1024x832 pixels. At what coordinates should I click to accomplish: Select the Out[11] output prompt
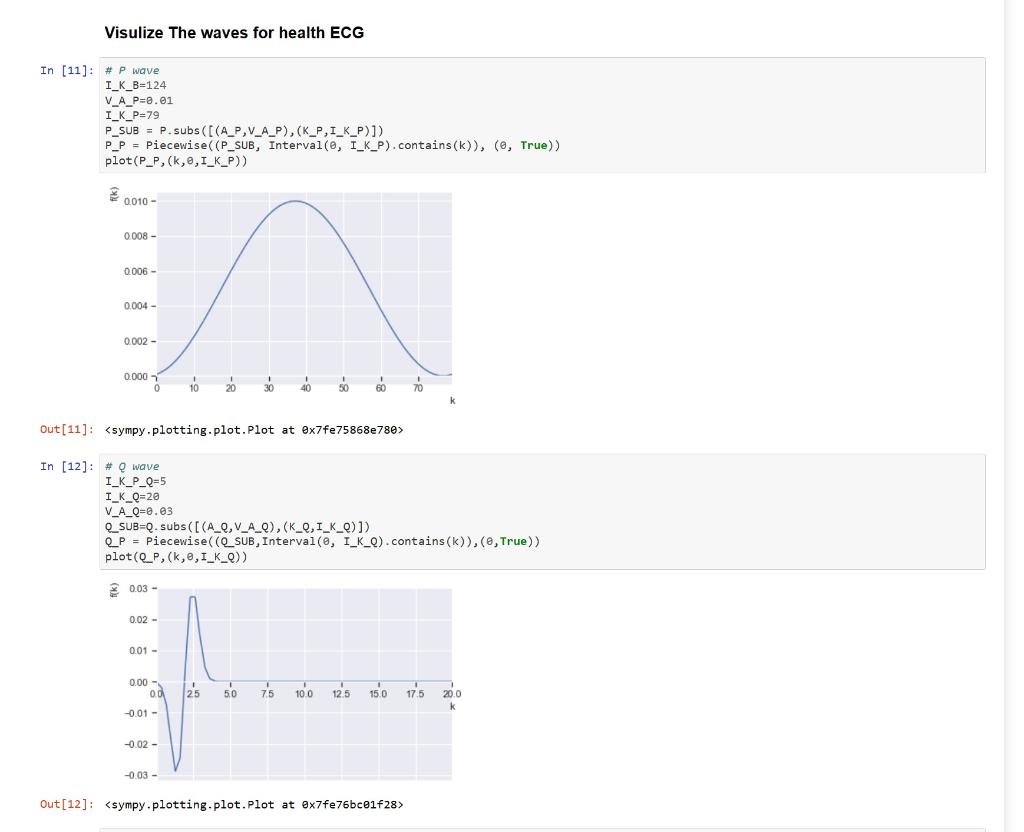(x=67, y=429)
